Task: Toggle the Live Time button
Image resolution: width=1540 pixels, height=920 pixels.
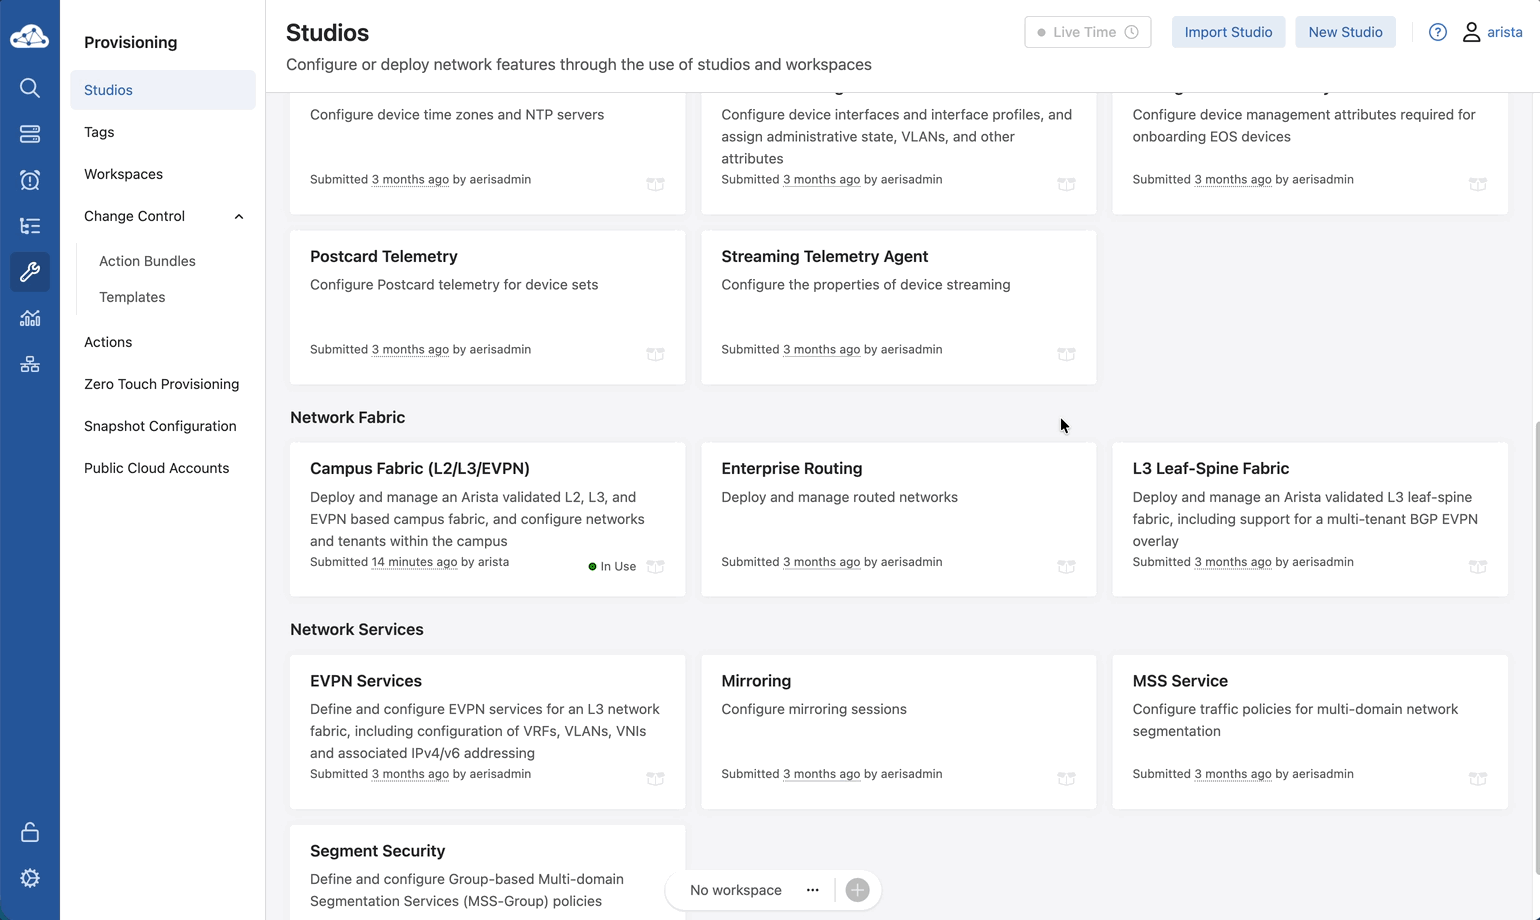Action: coord(1087,32)
